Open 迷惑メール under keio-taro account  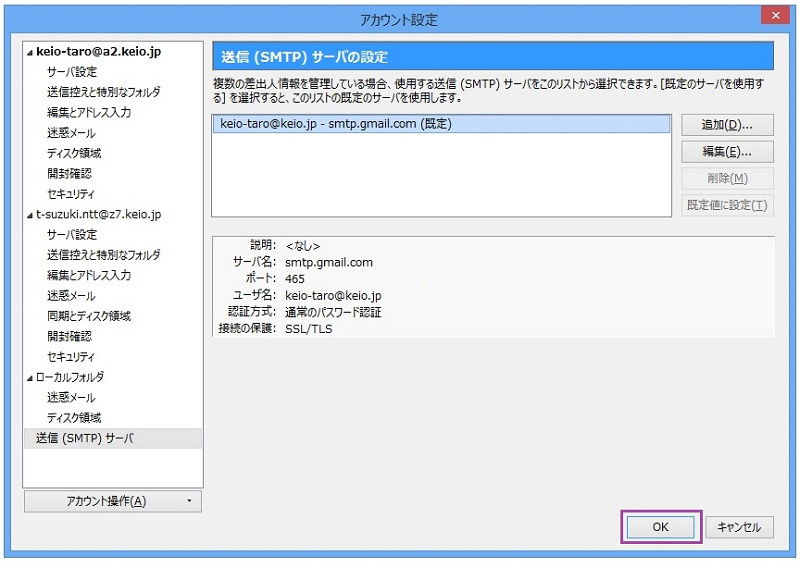[x=71, y=133]
